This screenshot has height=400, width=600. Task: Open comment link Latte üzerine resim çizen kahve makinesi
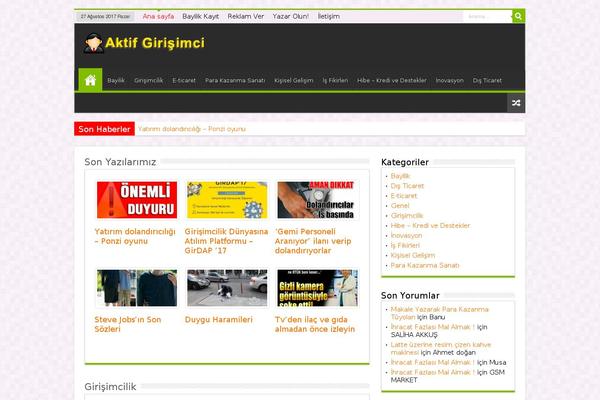click(x=440, y=348)
